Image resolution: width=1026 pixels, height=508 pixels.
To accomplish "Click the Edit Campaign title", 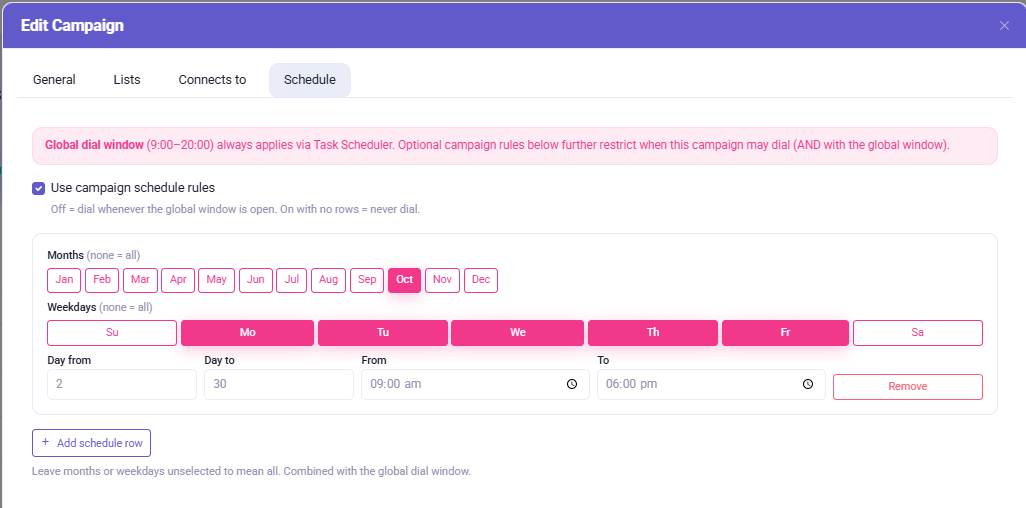I will [72, 26].
